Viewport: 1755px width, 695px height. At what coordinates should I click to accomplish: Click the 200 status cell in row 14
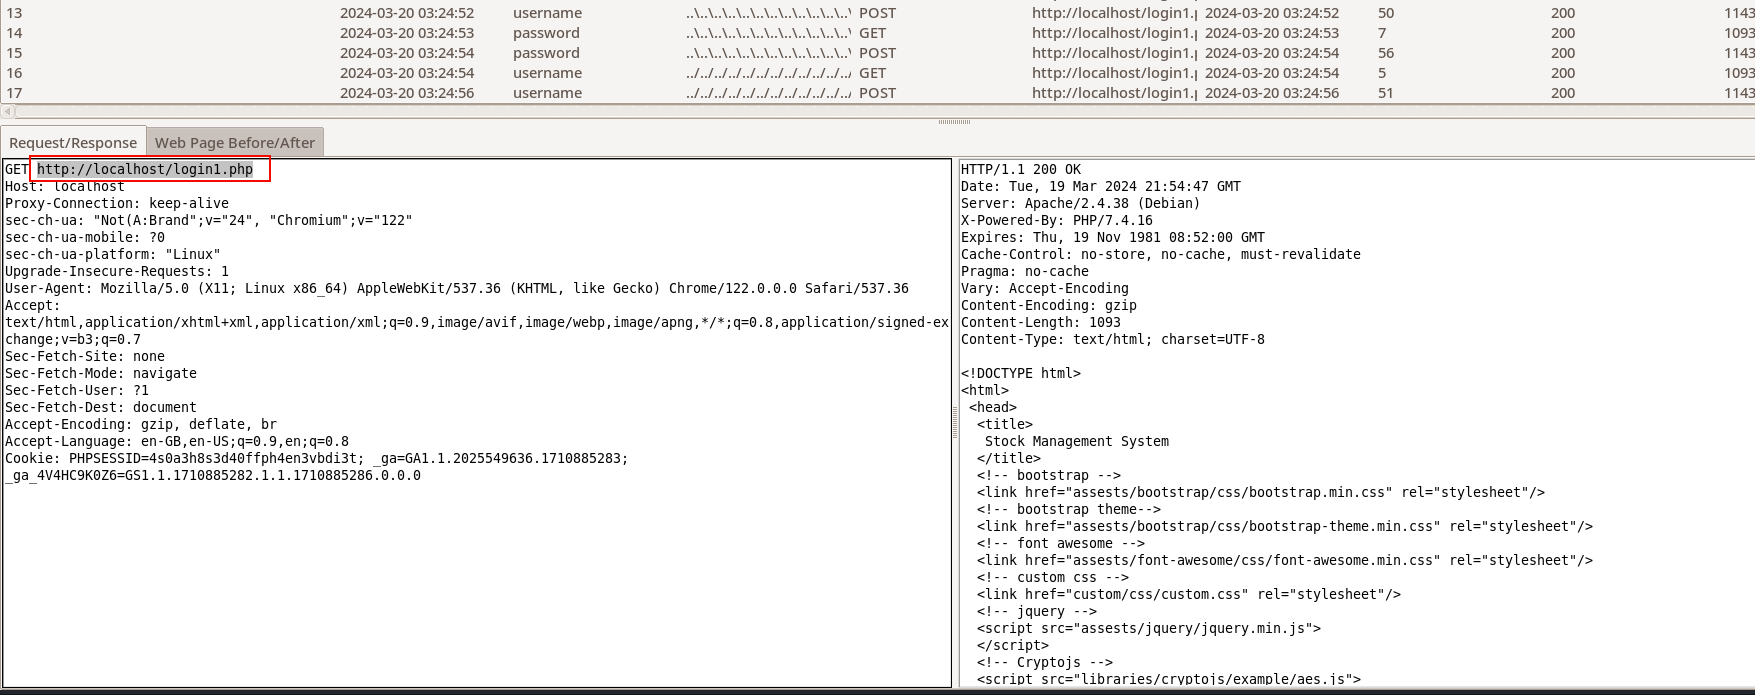pos(1563,33)
